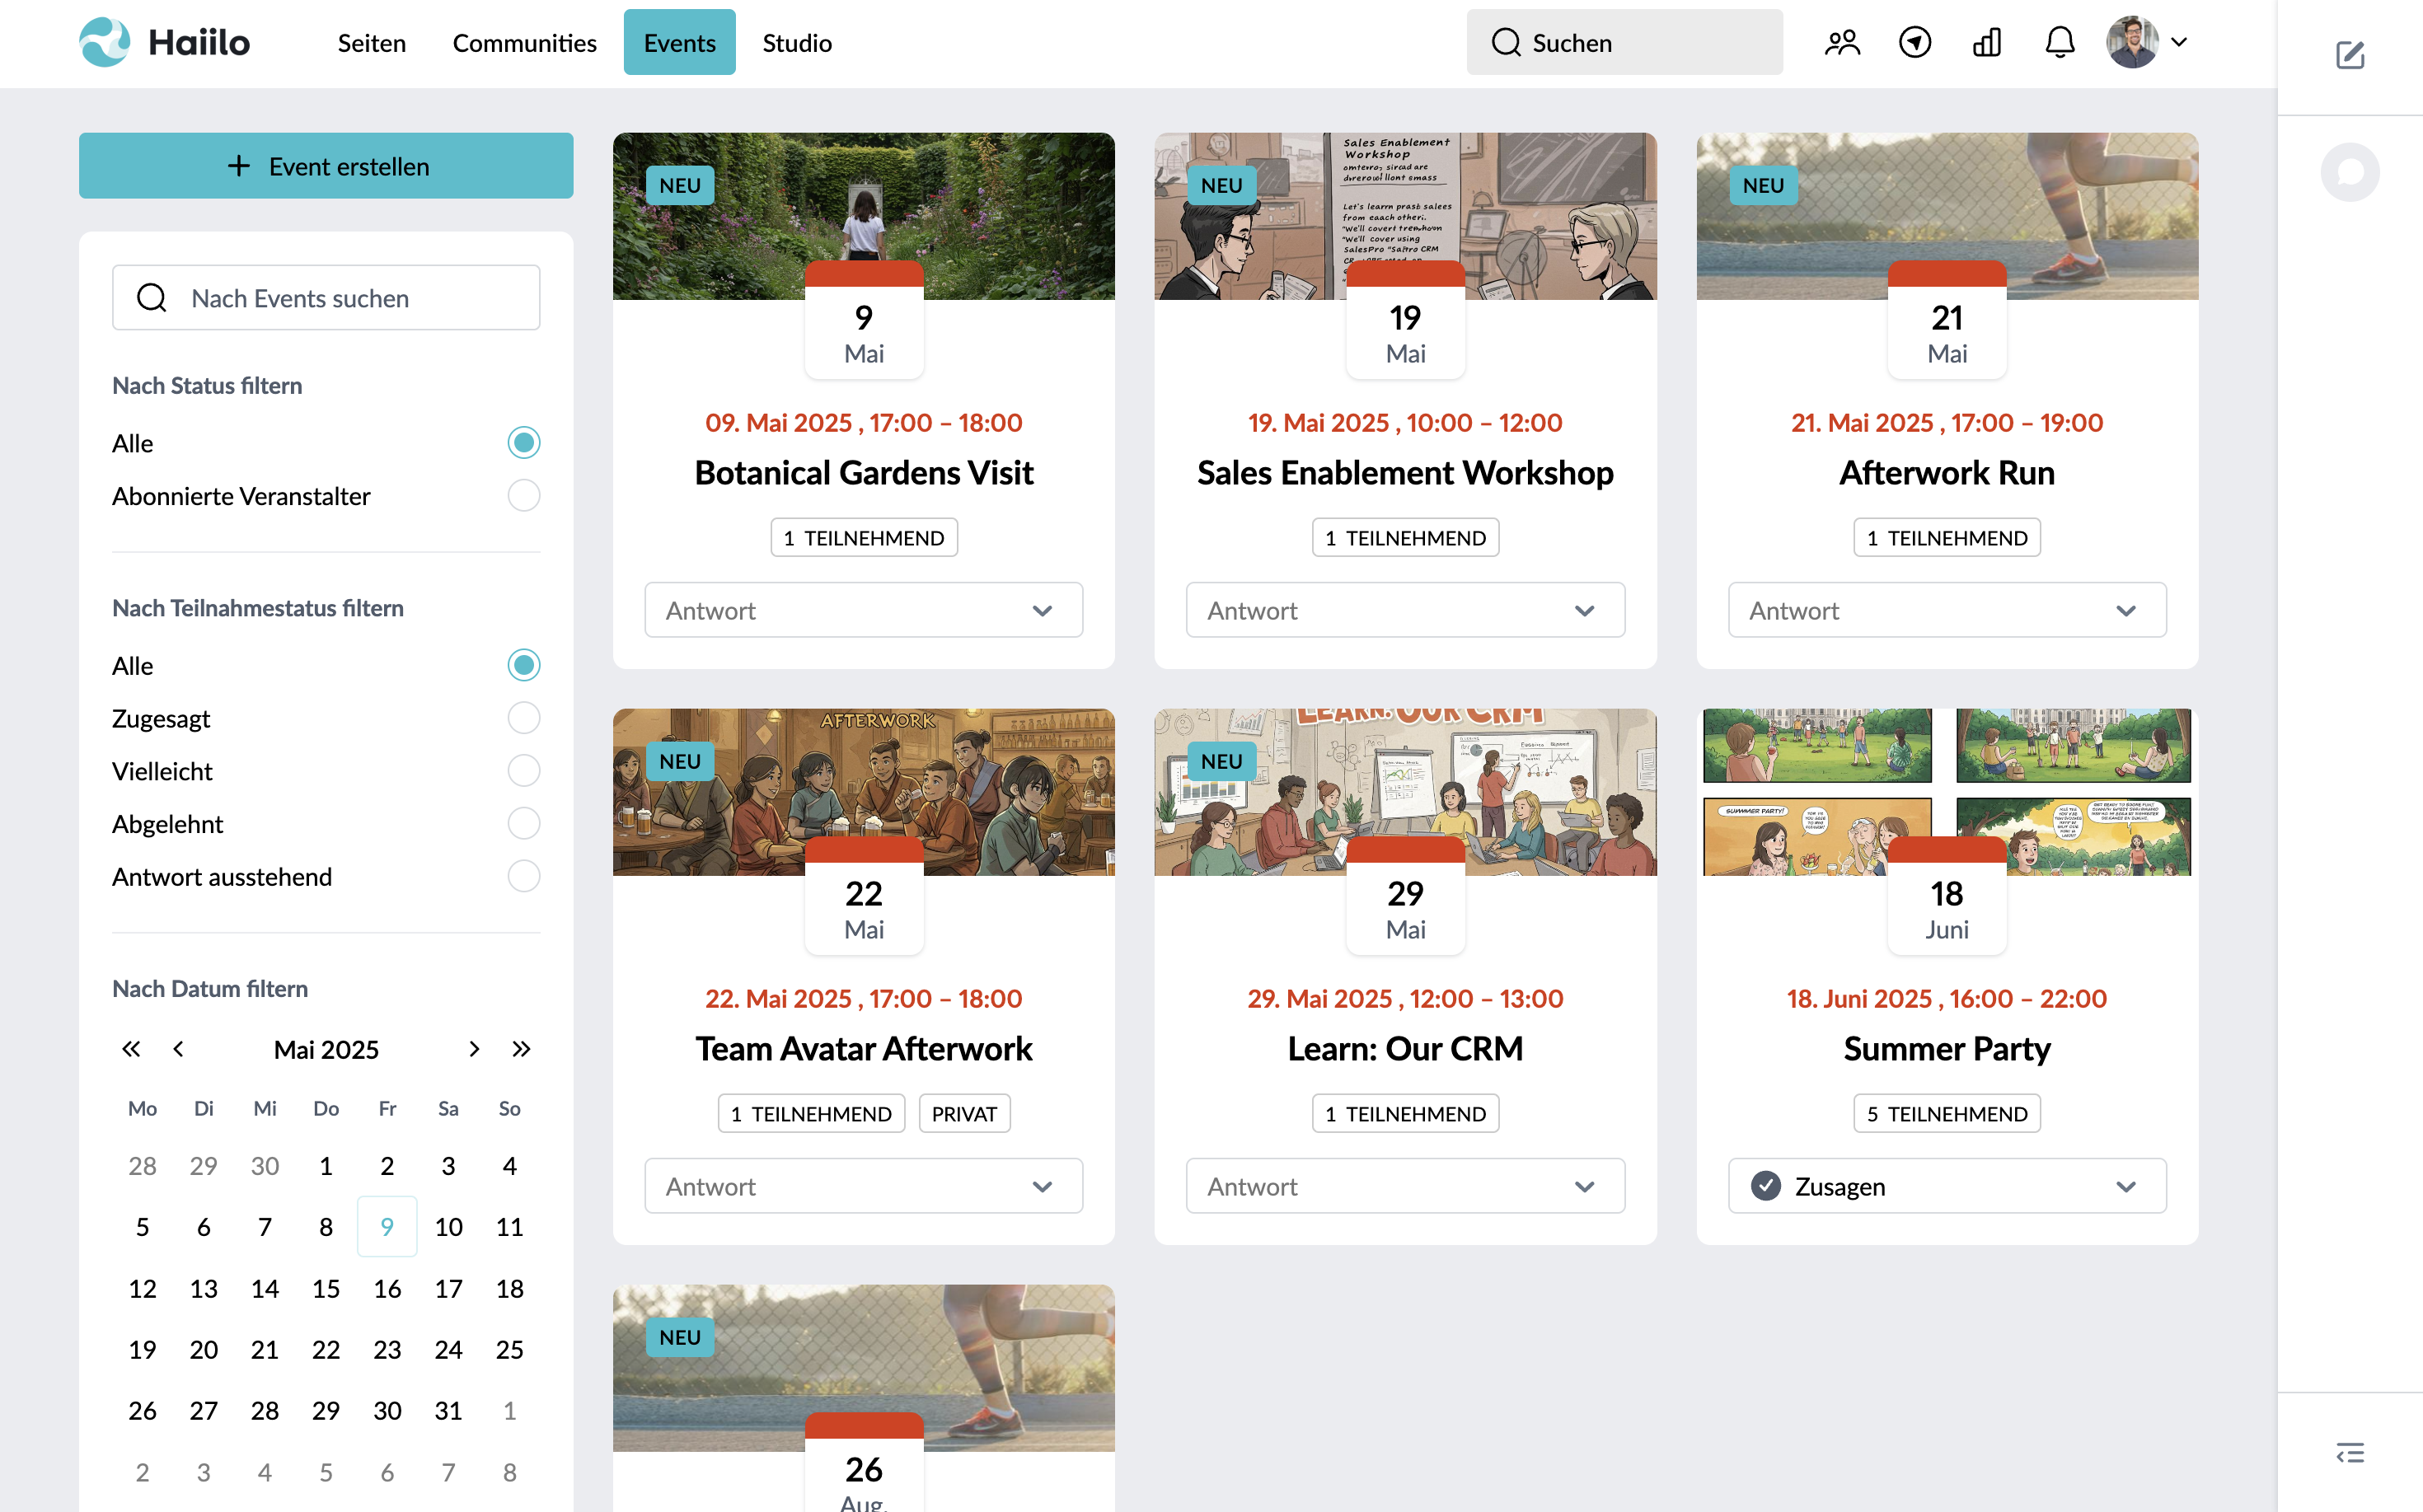The width and height of the screenshot is (2423, 1512).
Task: Click the Nach Events suchen field
Action: [326, 298]
